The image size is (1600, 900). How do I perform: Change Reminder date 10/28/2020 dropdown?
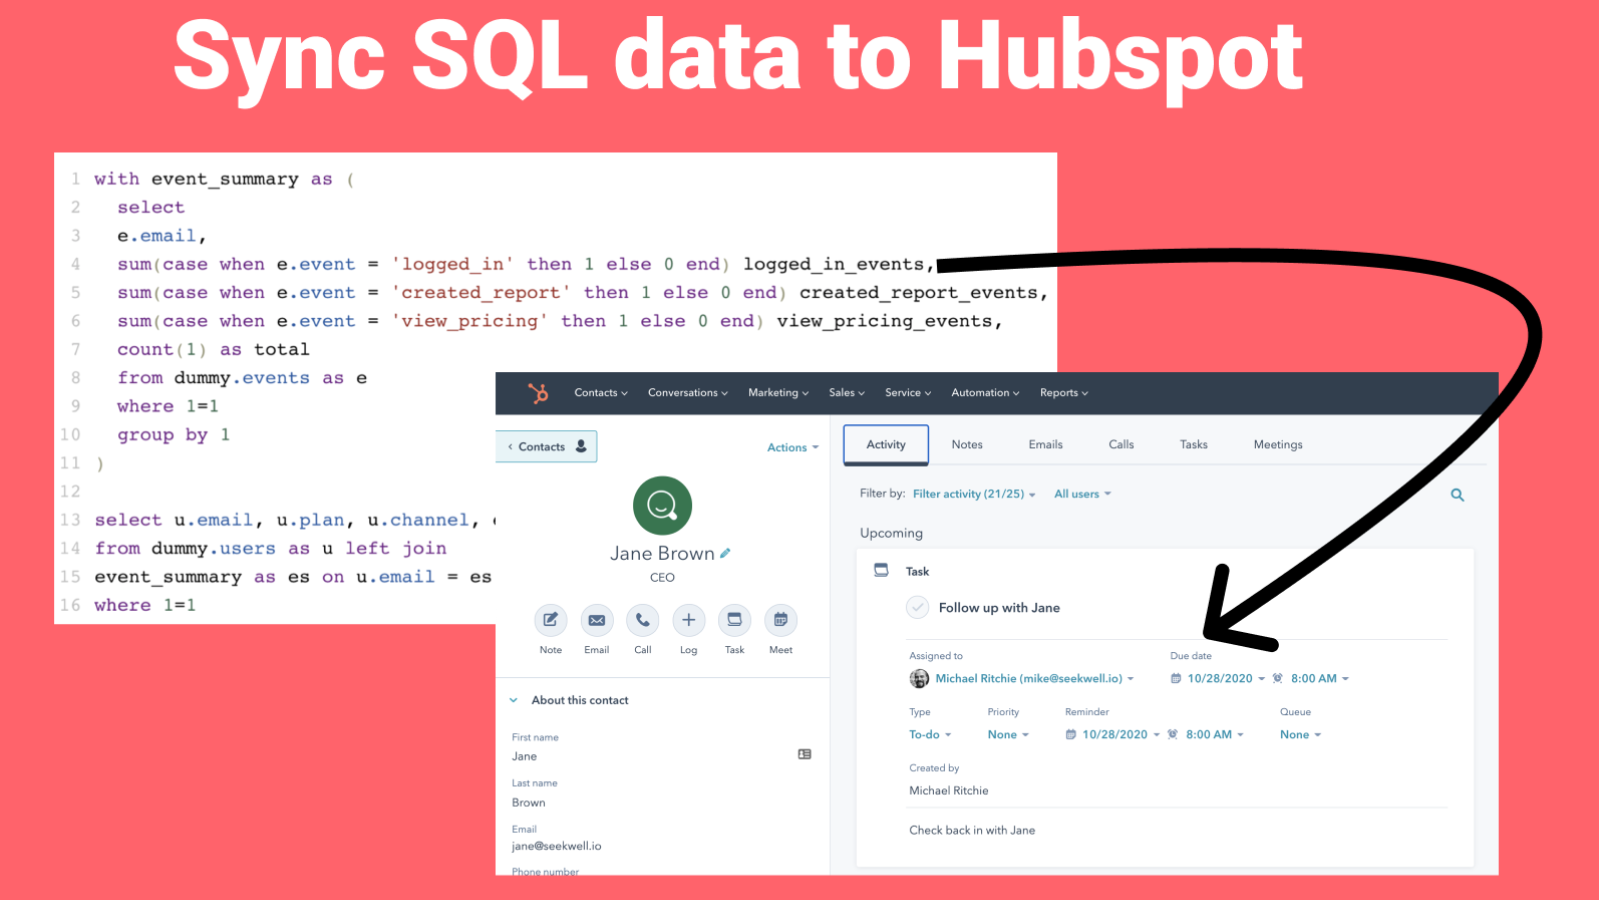click(x=1121, y=735)
